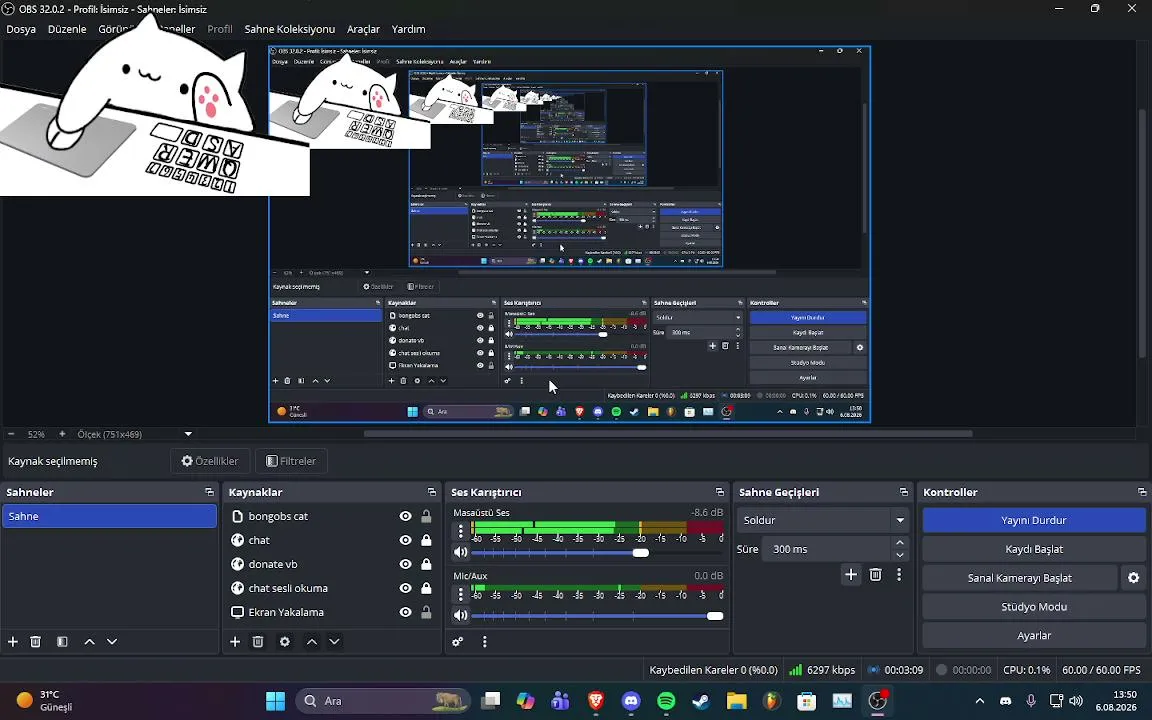Hide the chat sesli okuma source
The image size is (1152, 720).
click(x=406, y=588)
